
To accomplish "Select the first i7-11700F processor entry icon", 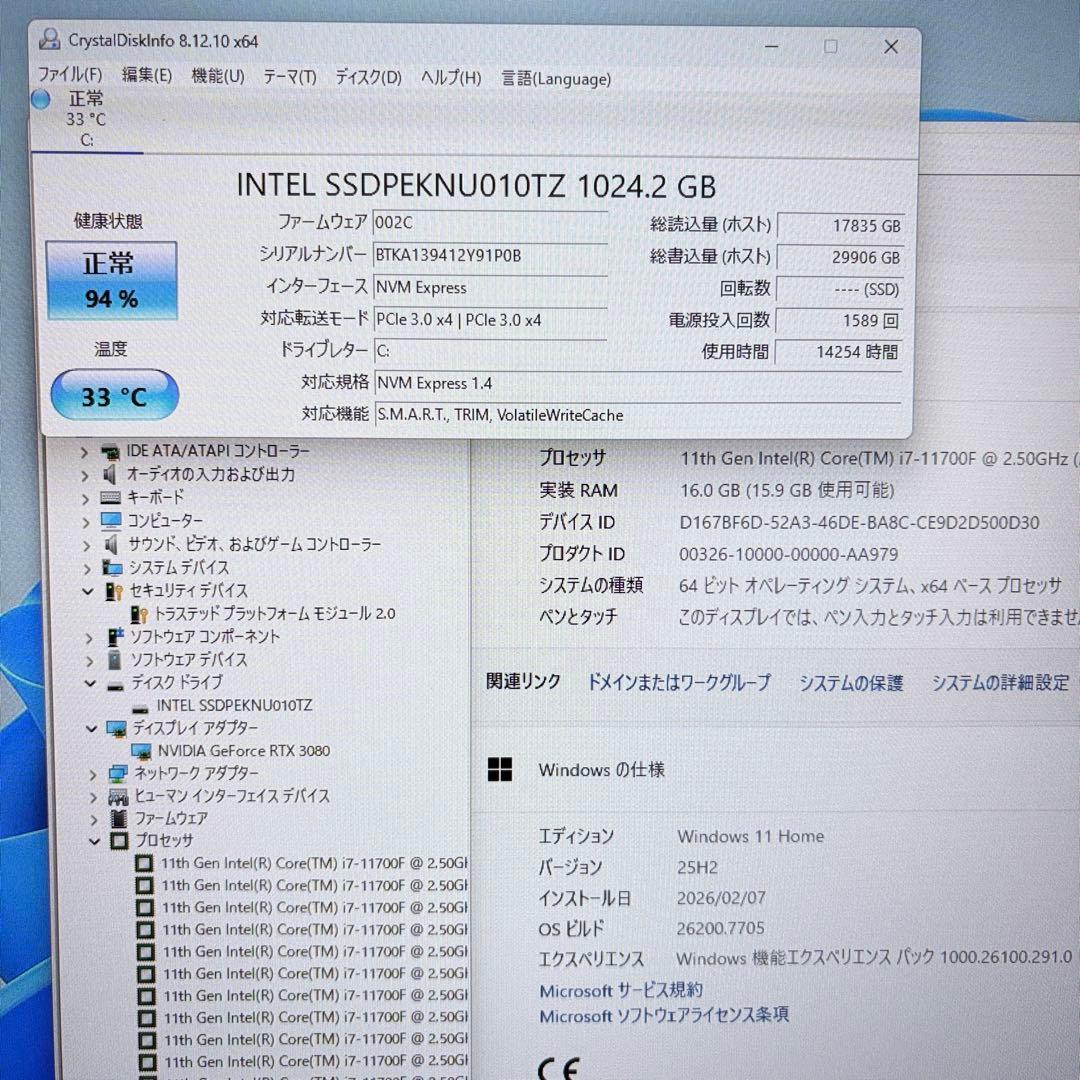I will (x=144, y=863).
